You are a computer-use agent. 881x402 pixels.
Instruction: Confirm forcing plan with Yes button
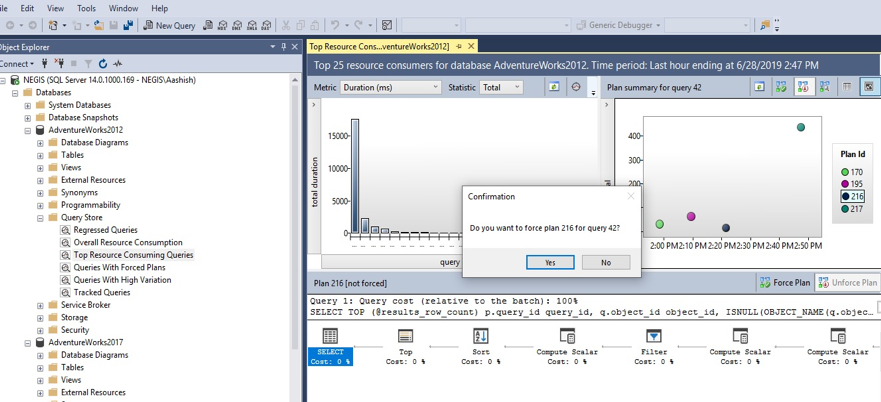pyautogui.click(x=550, y=263)
